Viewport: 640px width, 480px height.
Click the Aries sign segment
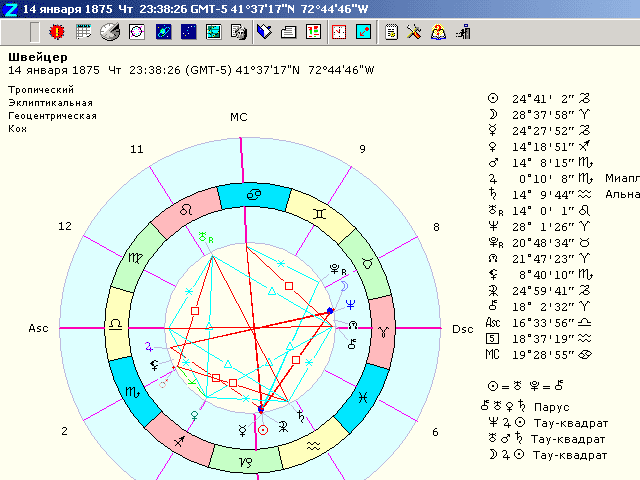[383, 331]
